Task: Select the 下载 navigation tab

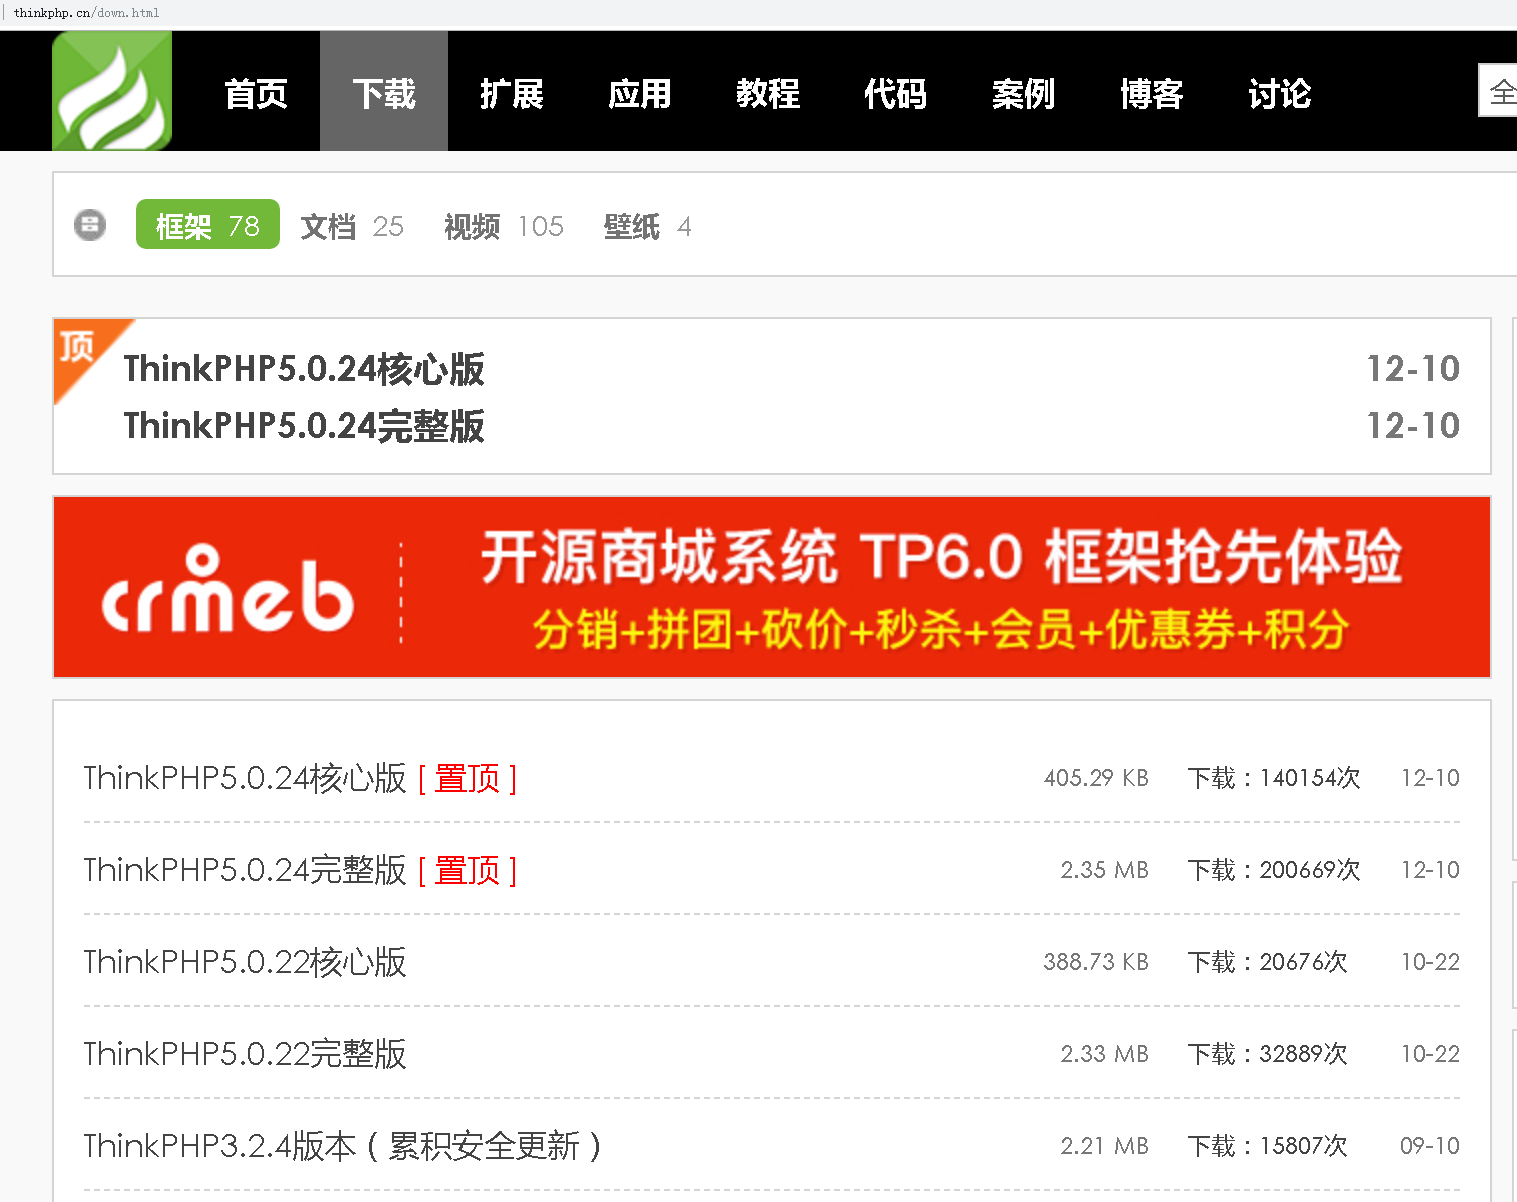Action: (384, 91)
